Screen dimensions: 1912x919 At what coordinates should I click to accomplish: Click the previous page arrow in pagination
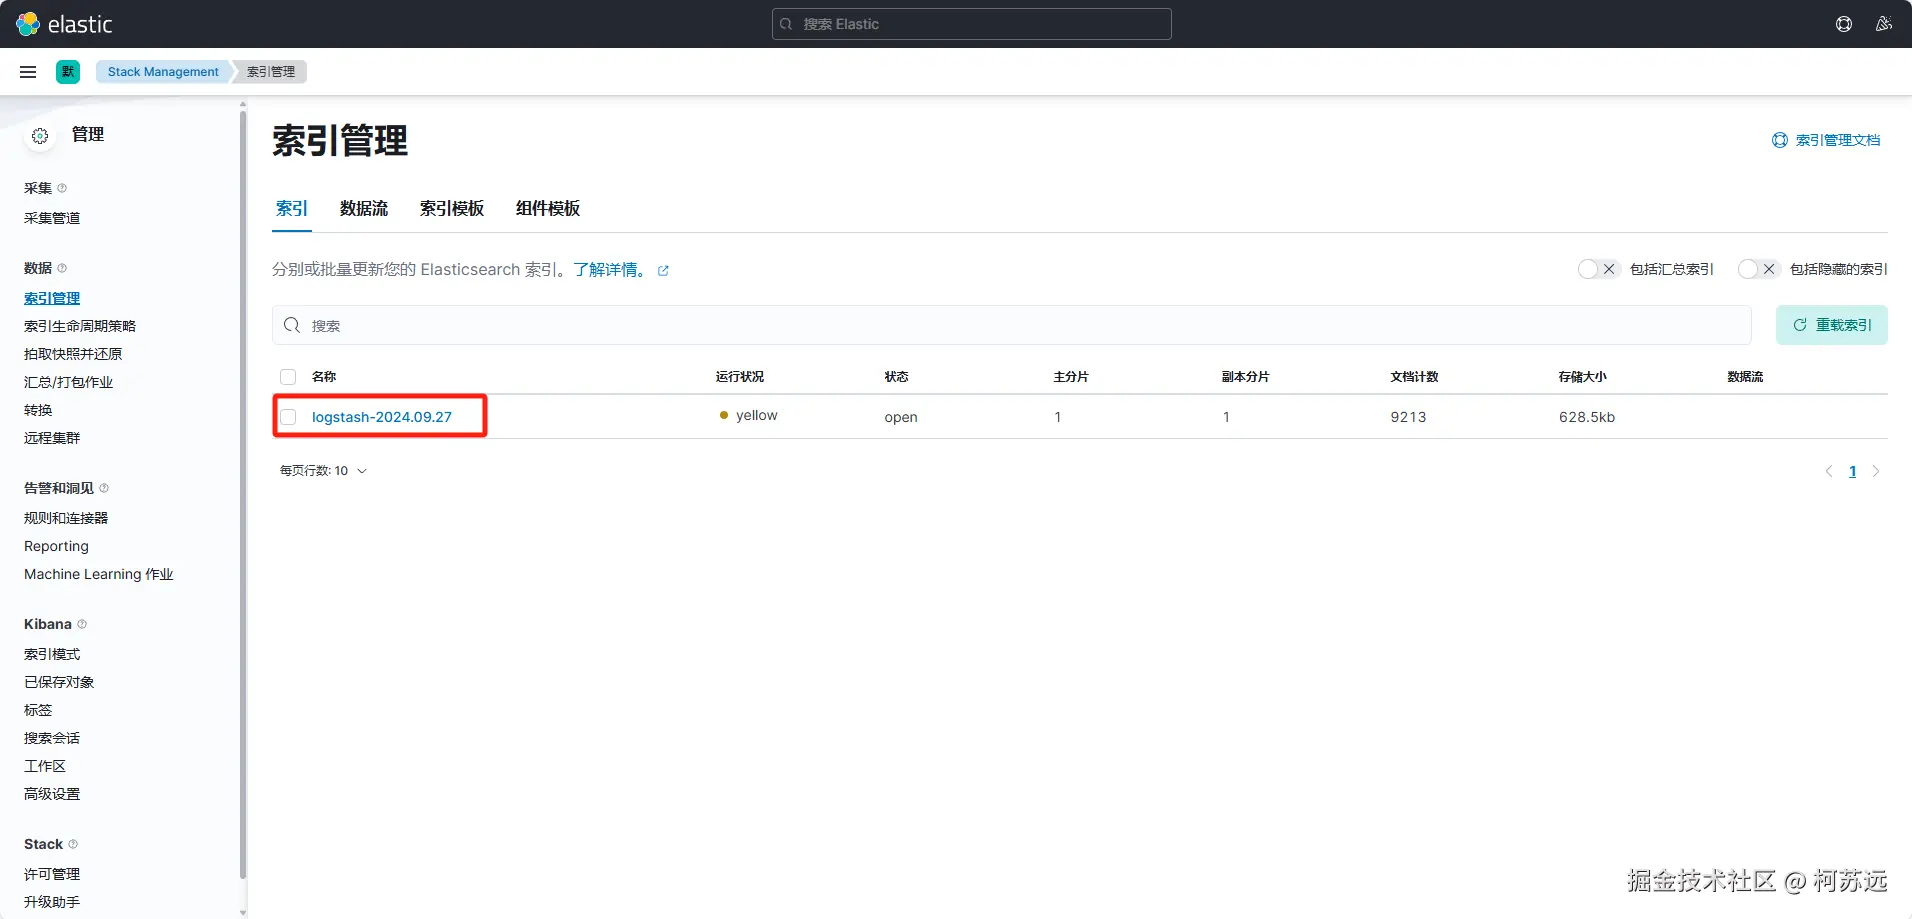tap(1829, 471)
